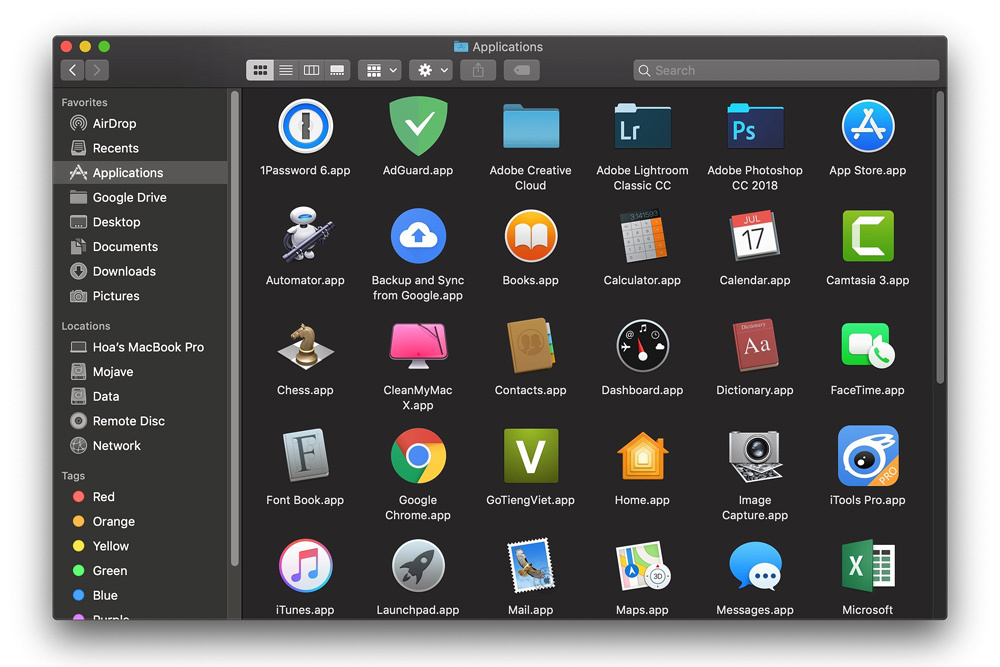Select the Google Chrome app icon
This screenshot has width=1000, height=667.
418,455
